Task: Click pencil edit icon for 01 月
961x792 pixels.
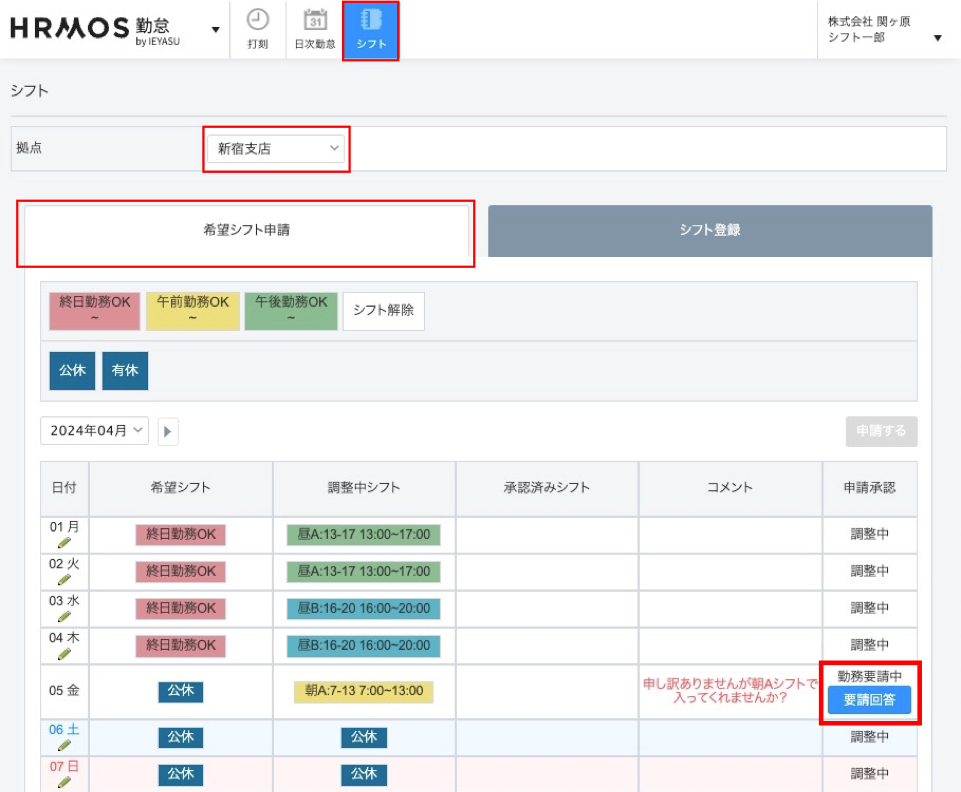Action: coord(64,543)
